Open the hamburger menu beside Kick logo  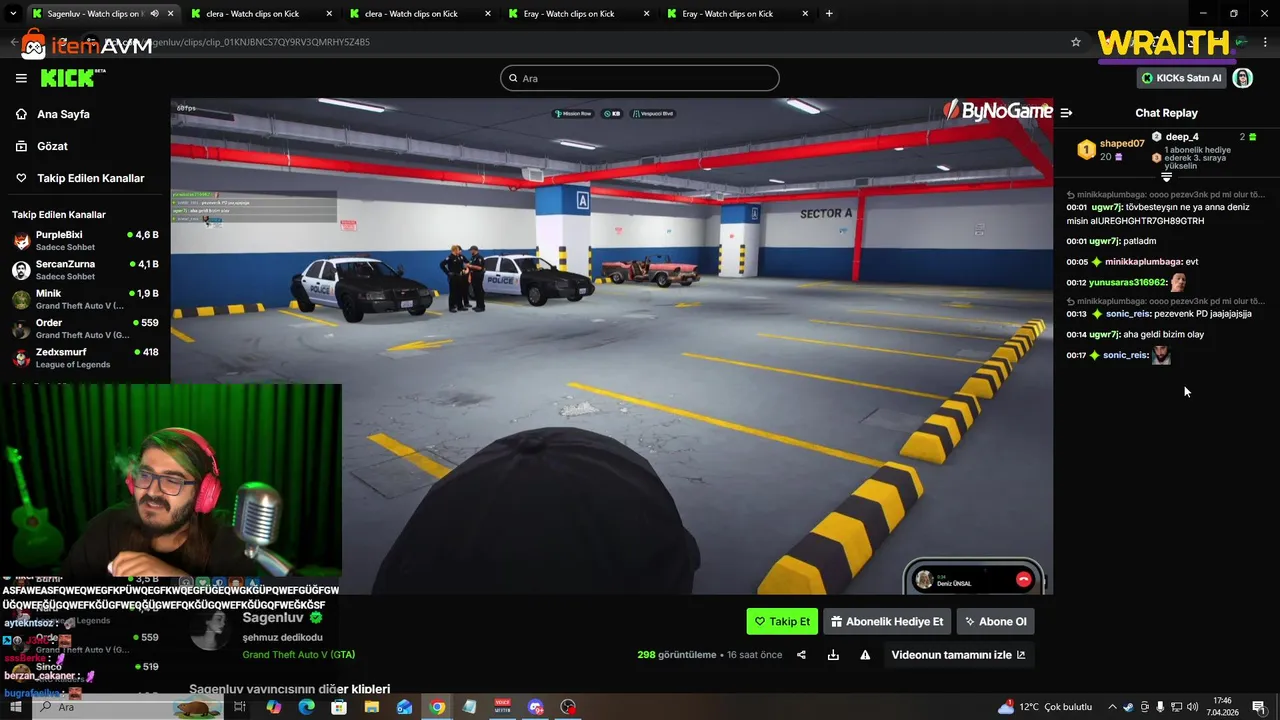pyautogui.click(x=21, y=78)
